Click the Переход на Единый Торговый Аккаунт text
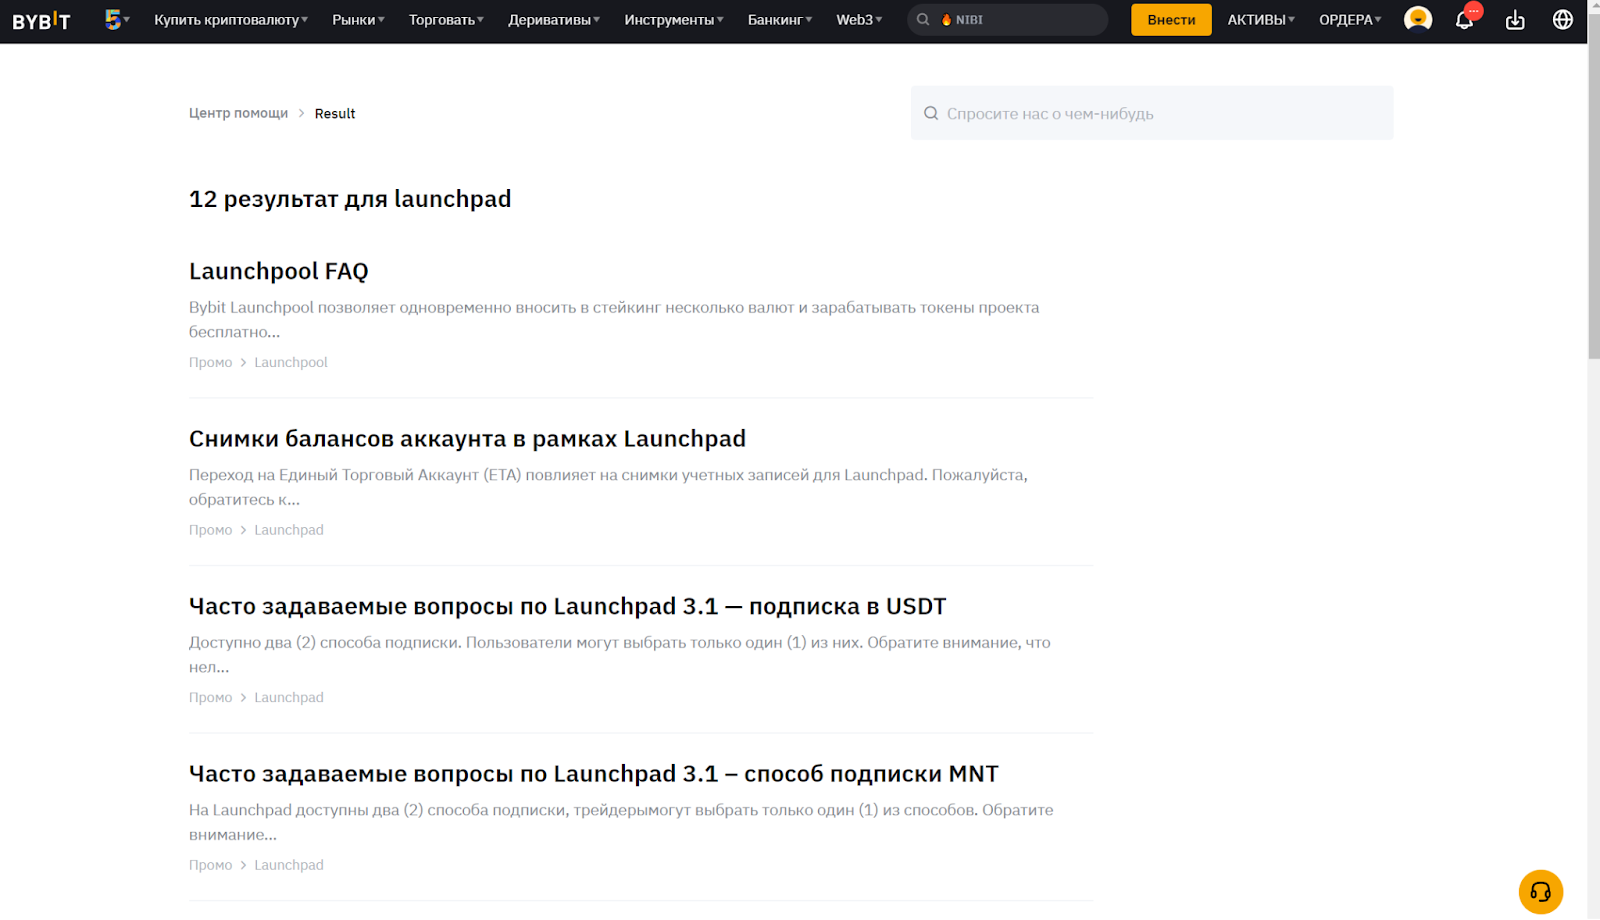Viewport: 1600px width, 920px height. [x=608, y=486]
